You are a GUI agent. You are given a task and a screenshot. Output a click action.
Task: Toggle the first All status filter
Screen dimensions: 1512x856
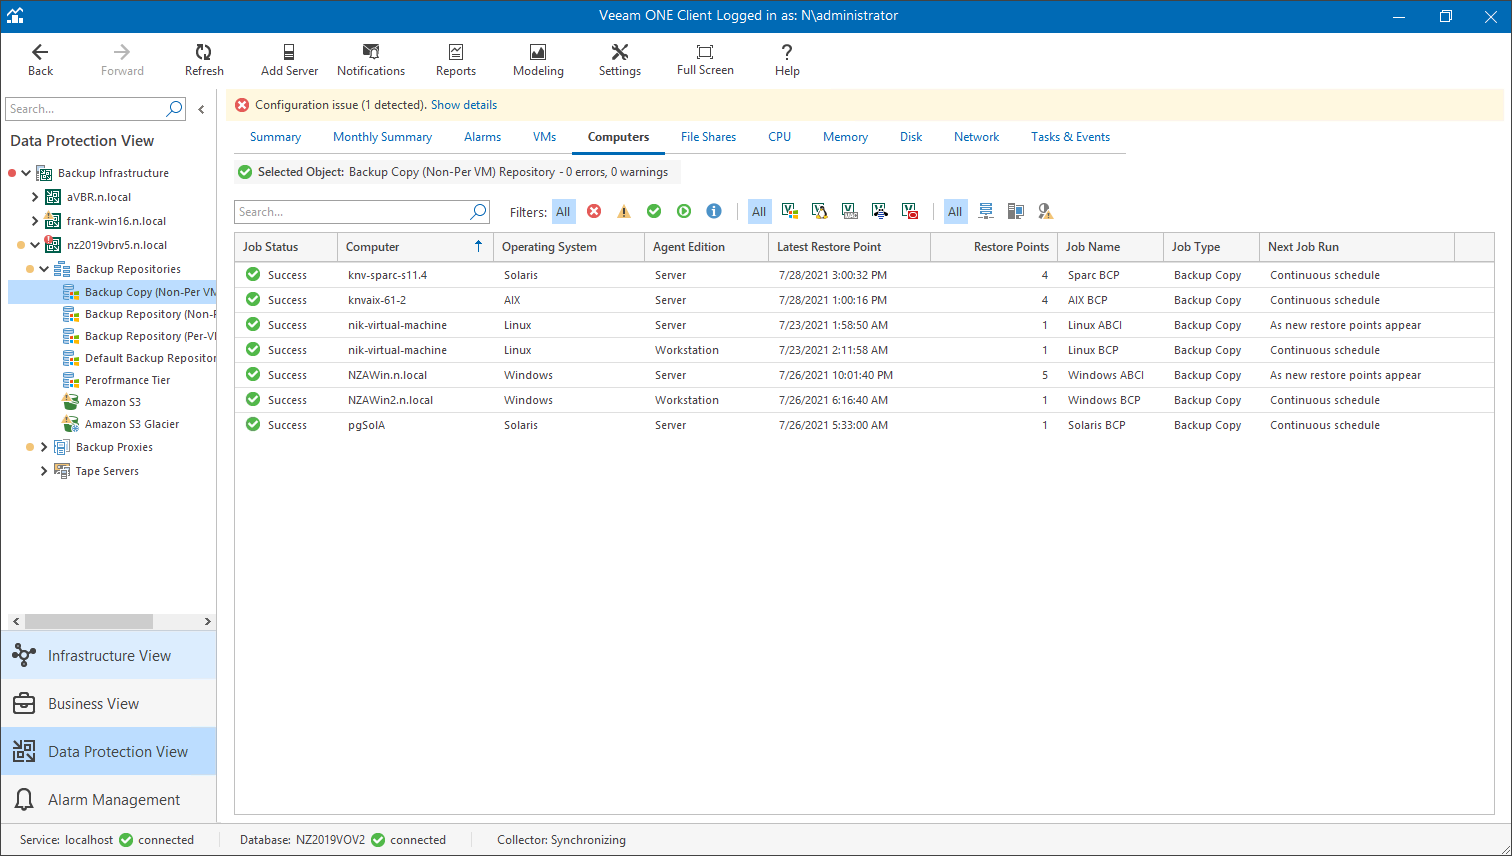tap(563, 211)
